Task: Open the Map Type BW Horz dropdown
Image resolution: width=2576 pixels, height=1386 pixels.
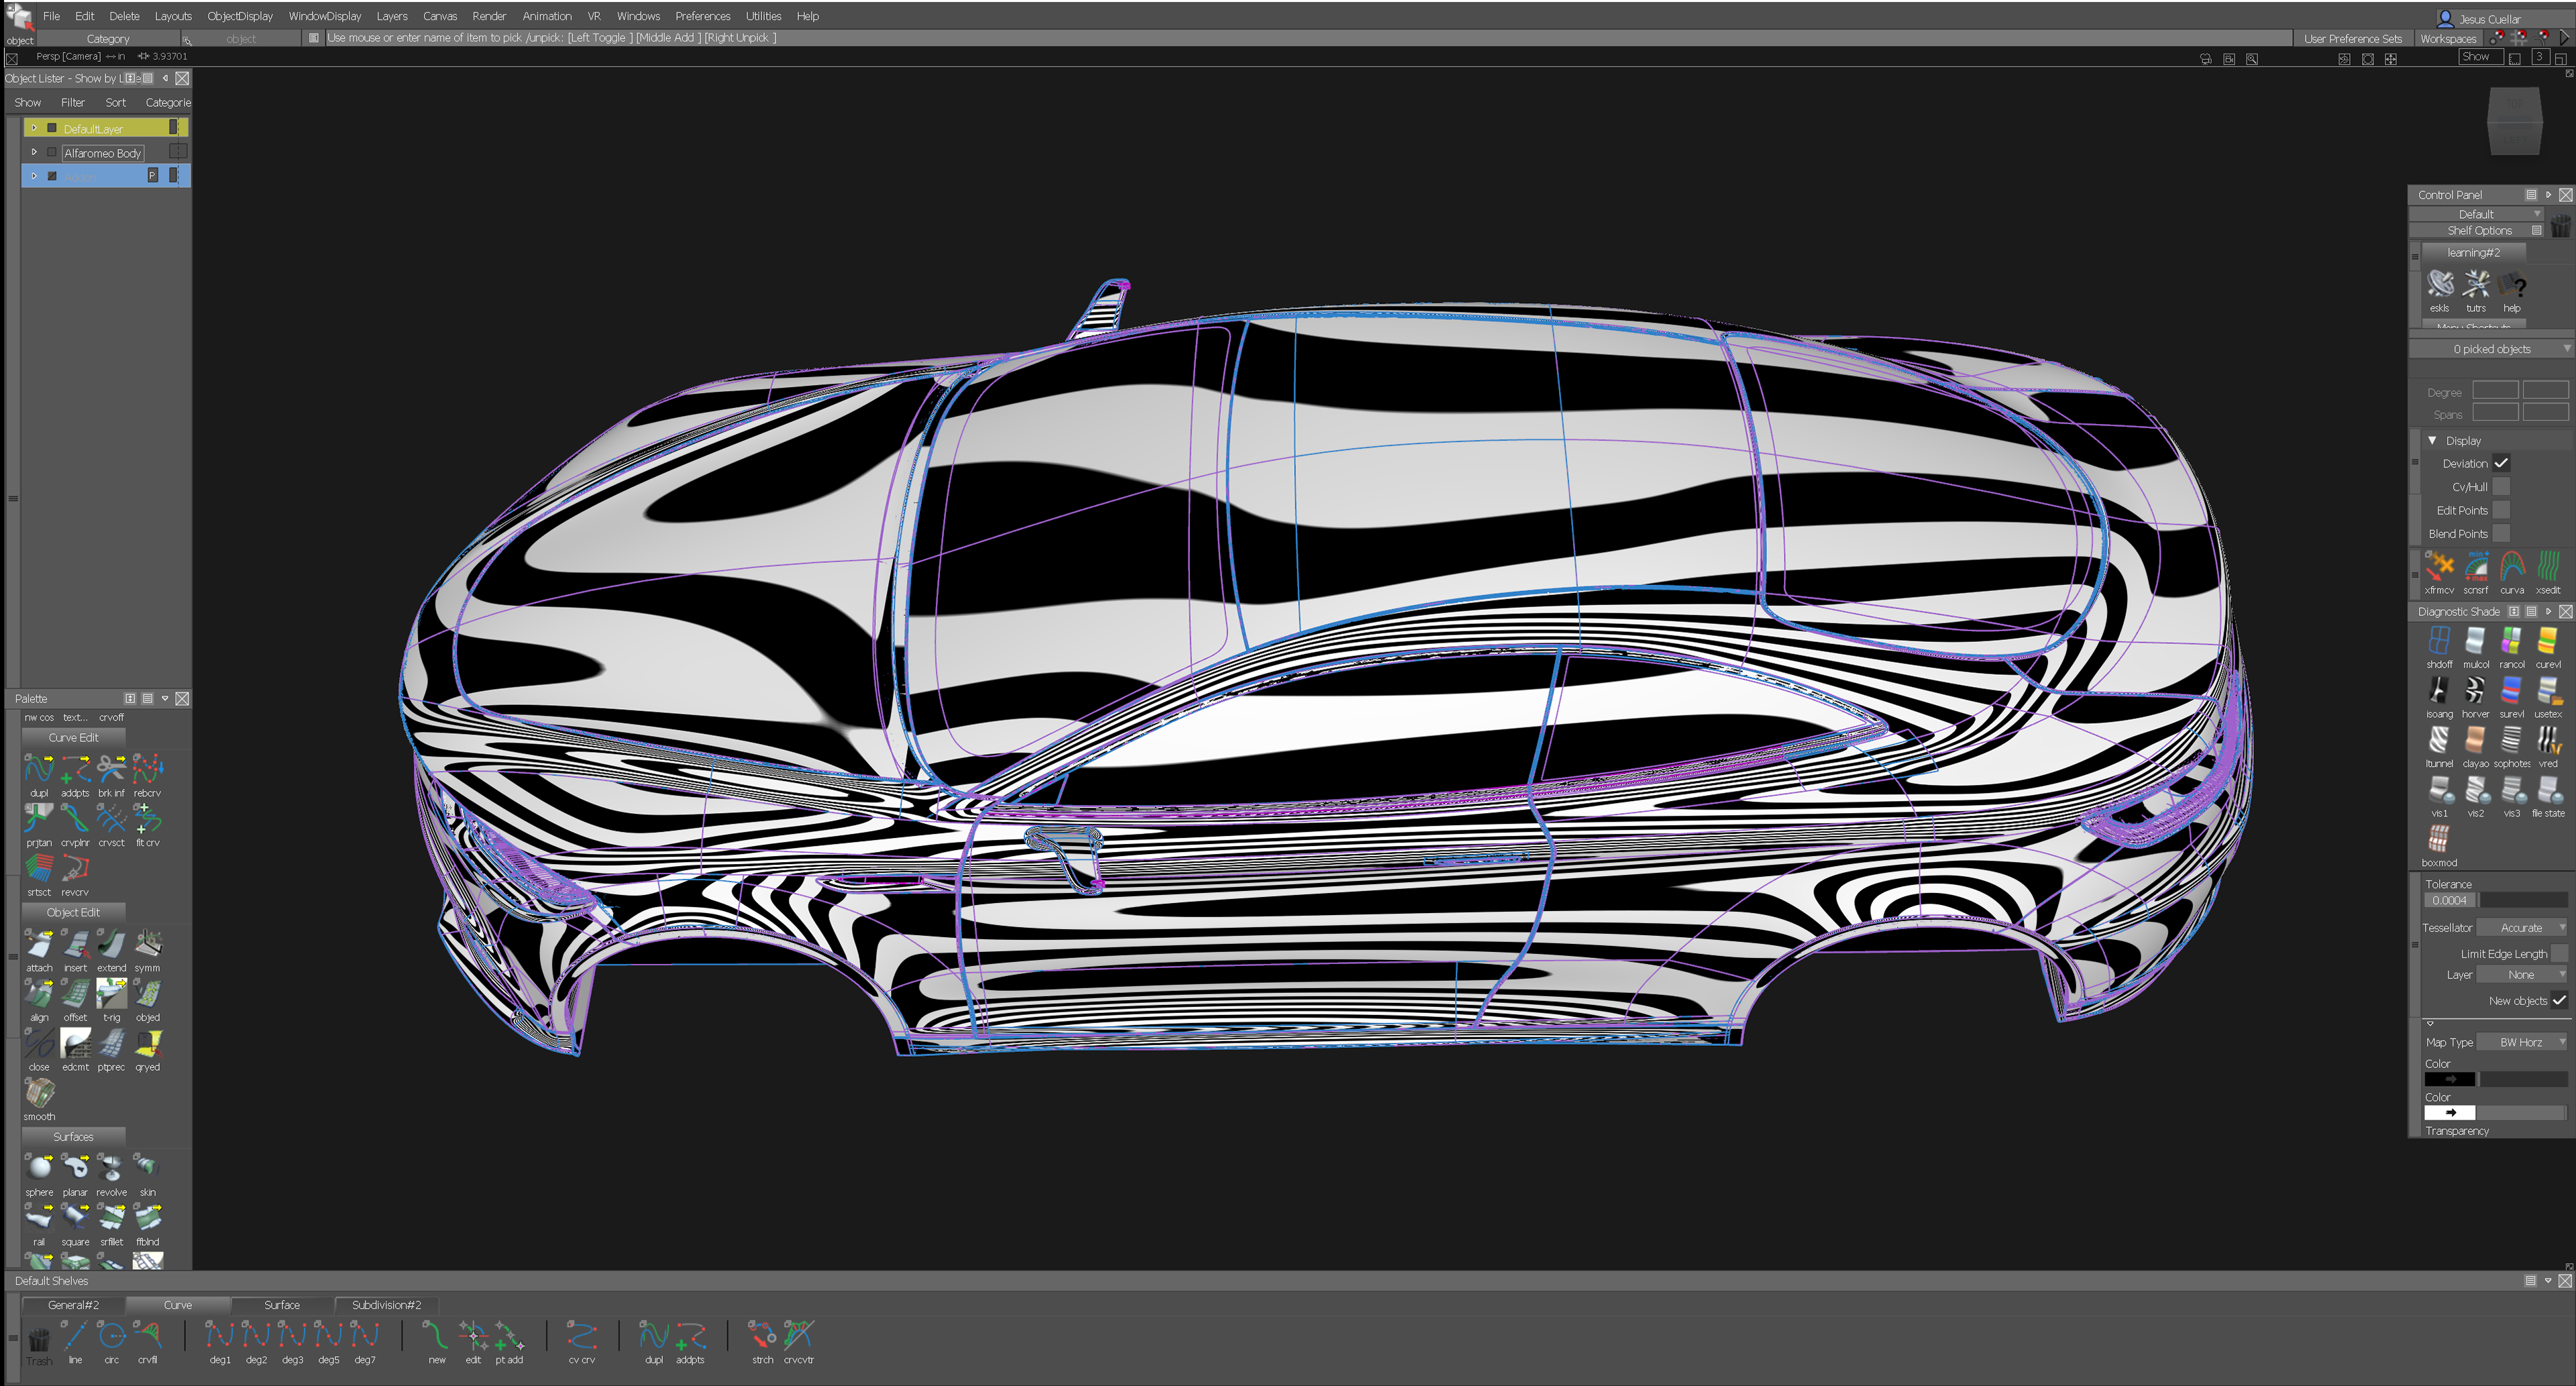Action: (2522, 1042)
